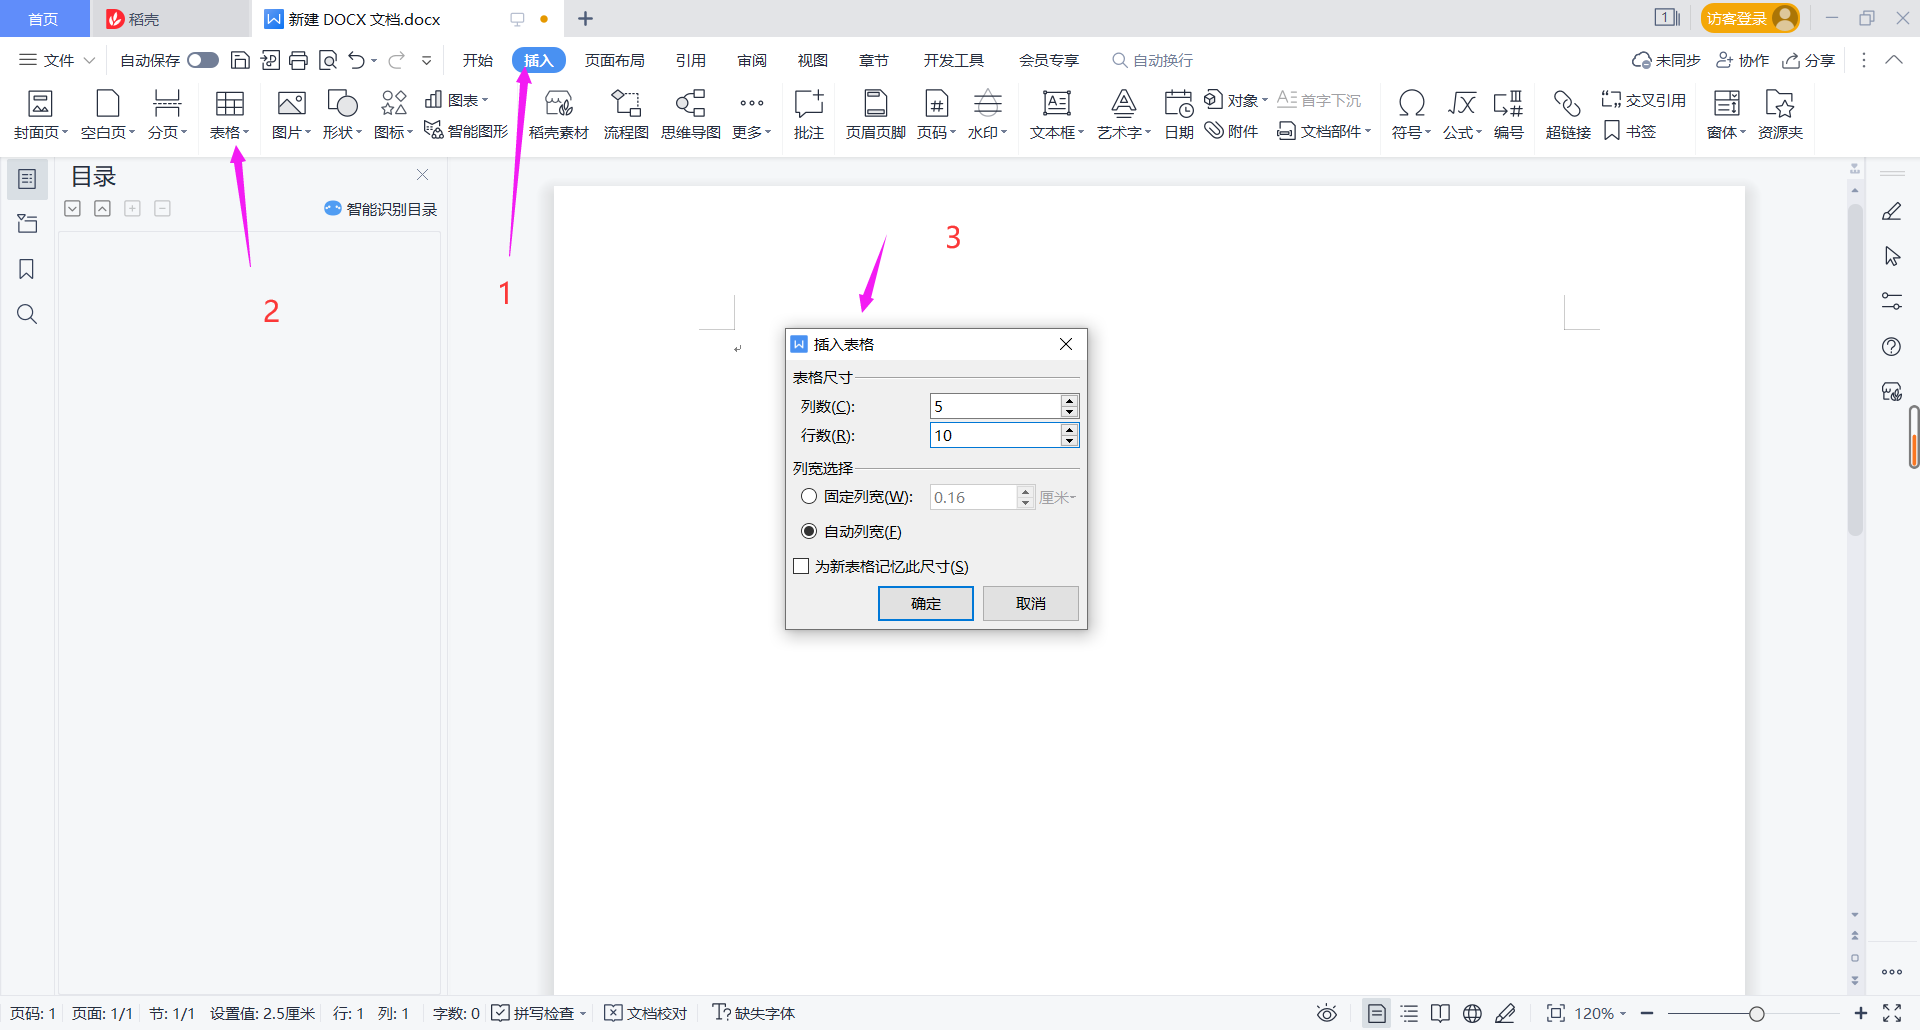Click the zoom slider handle in status bar
The height and width of the screenshot is (1030, 1920).
coord(1756,1013)
